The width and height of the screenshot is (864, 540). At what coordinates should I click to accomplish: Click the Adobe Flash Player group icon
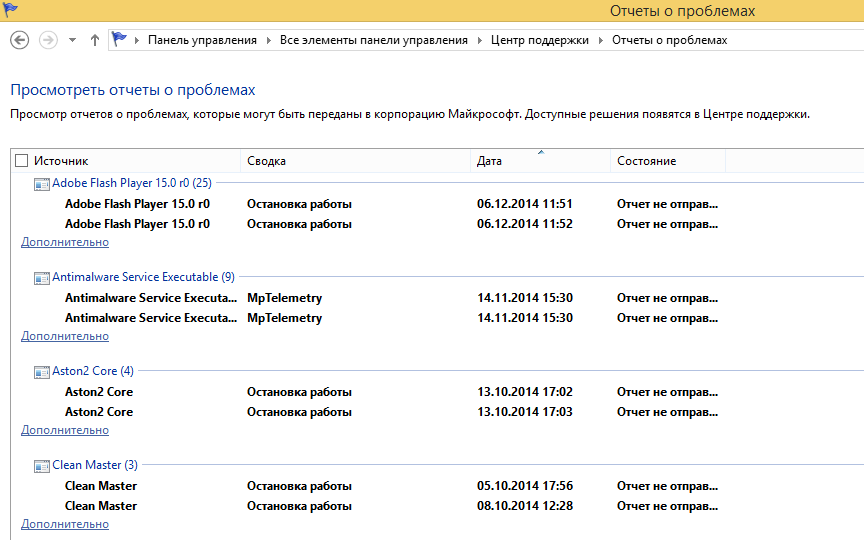[42, 184]
